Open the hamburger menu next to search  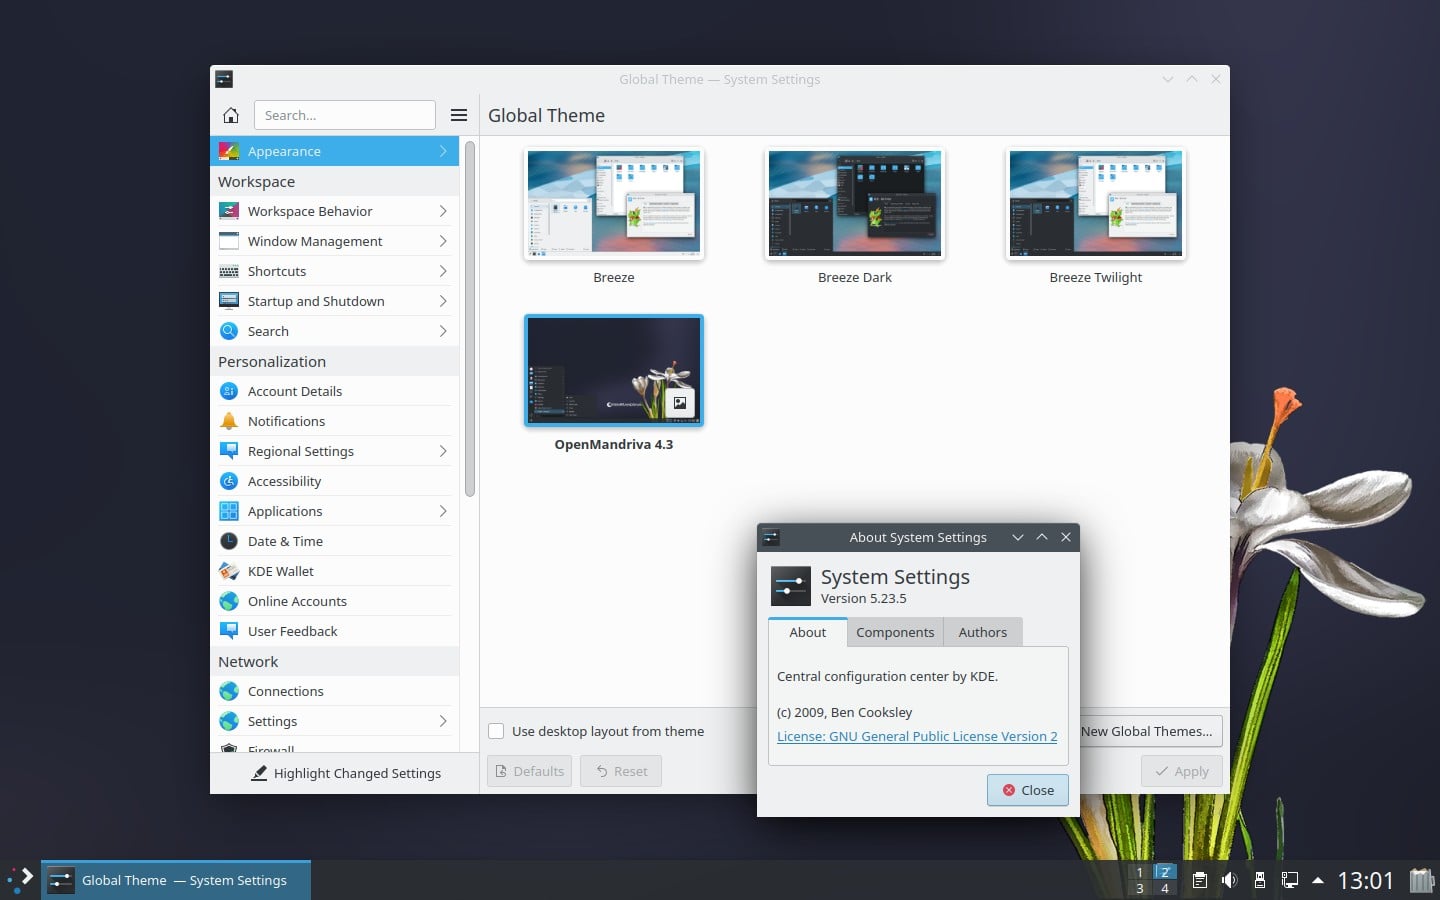[x=459, y=115]
